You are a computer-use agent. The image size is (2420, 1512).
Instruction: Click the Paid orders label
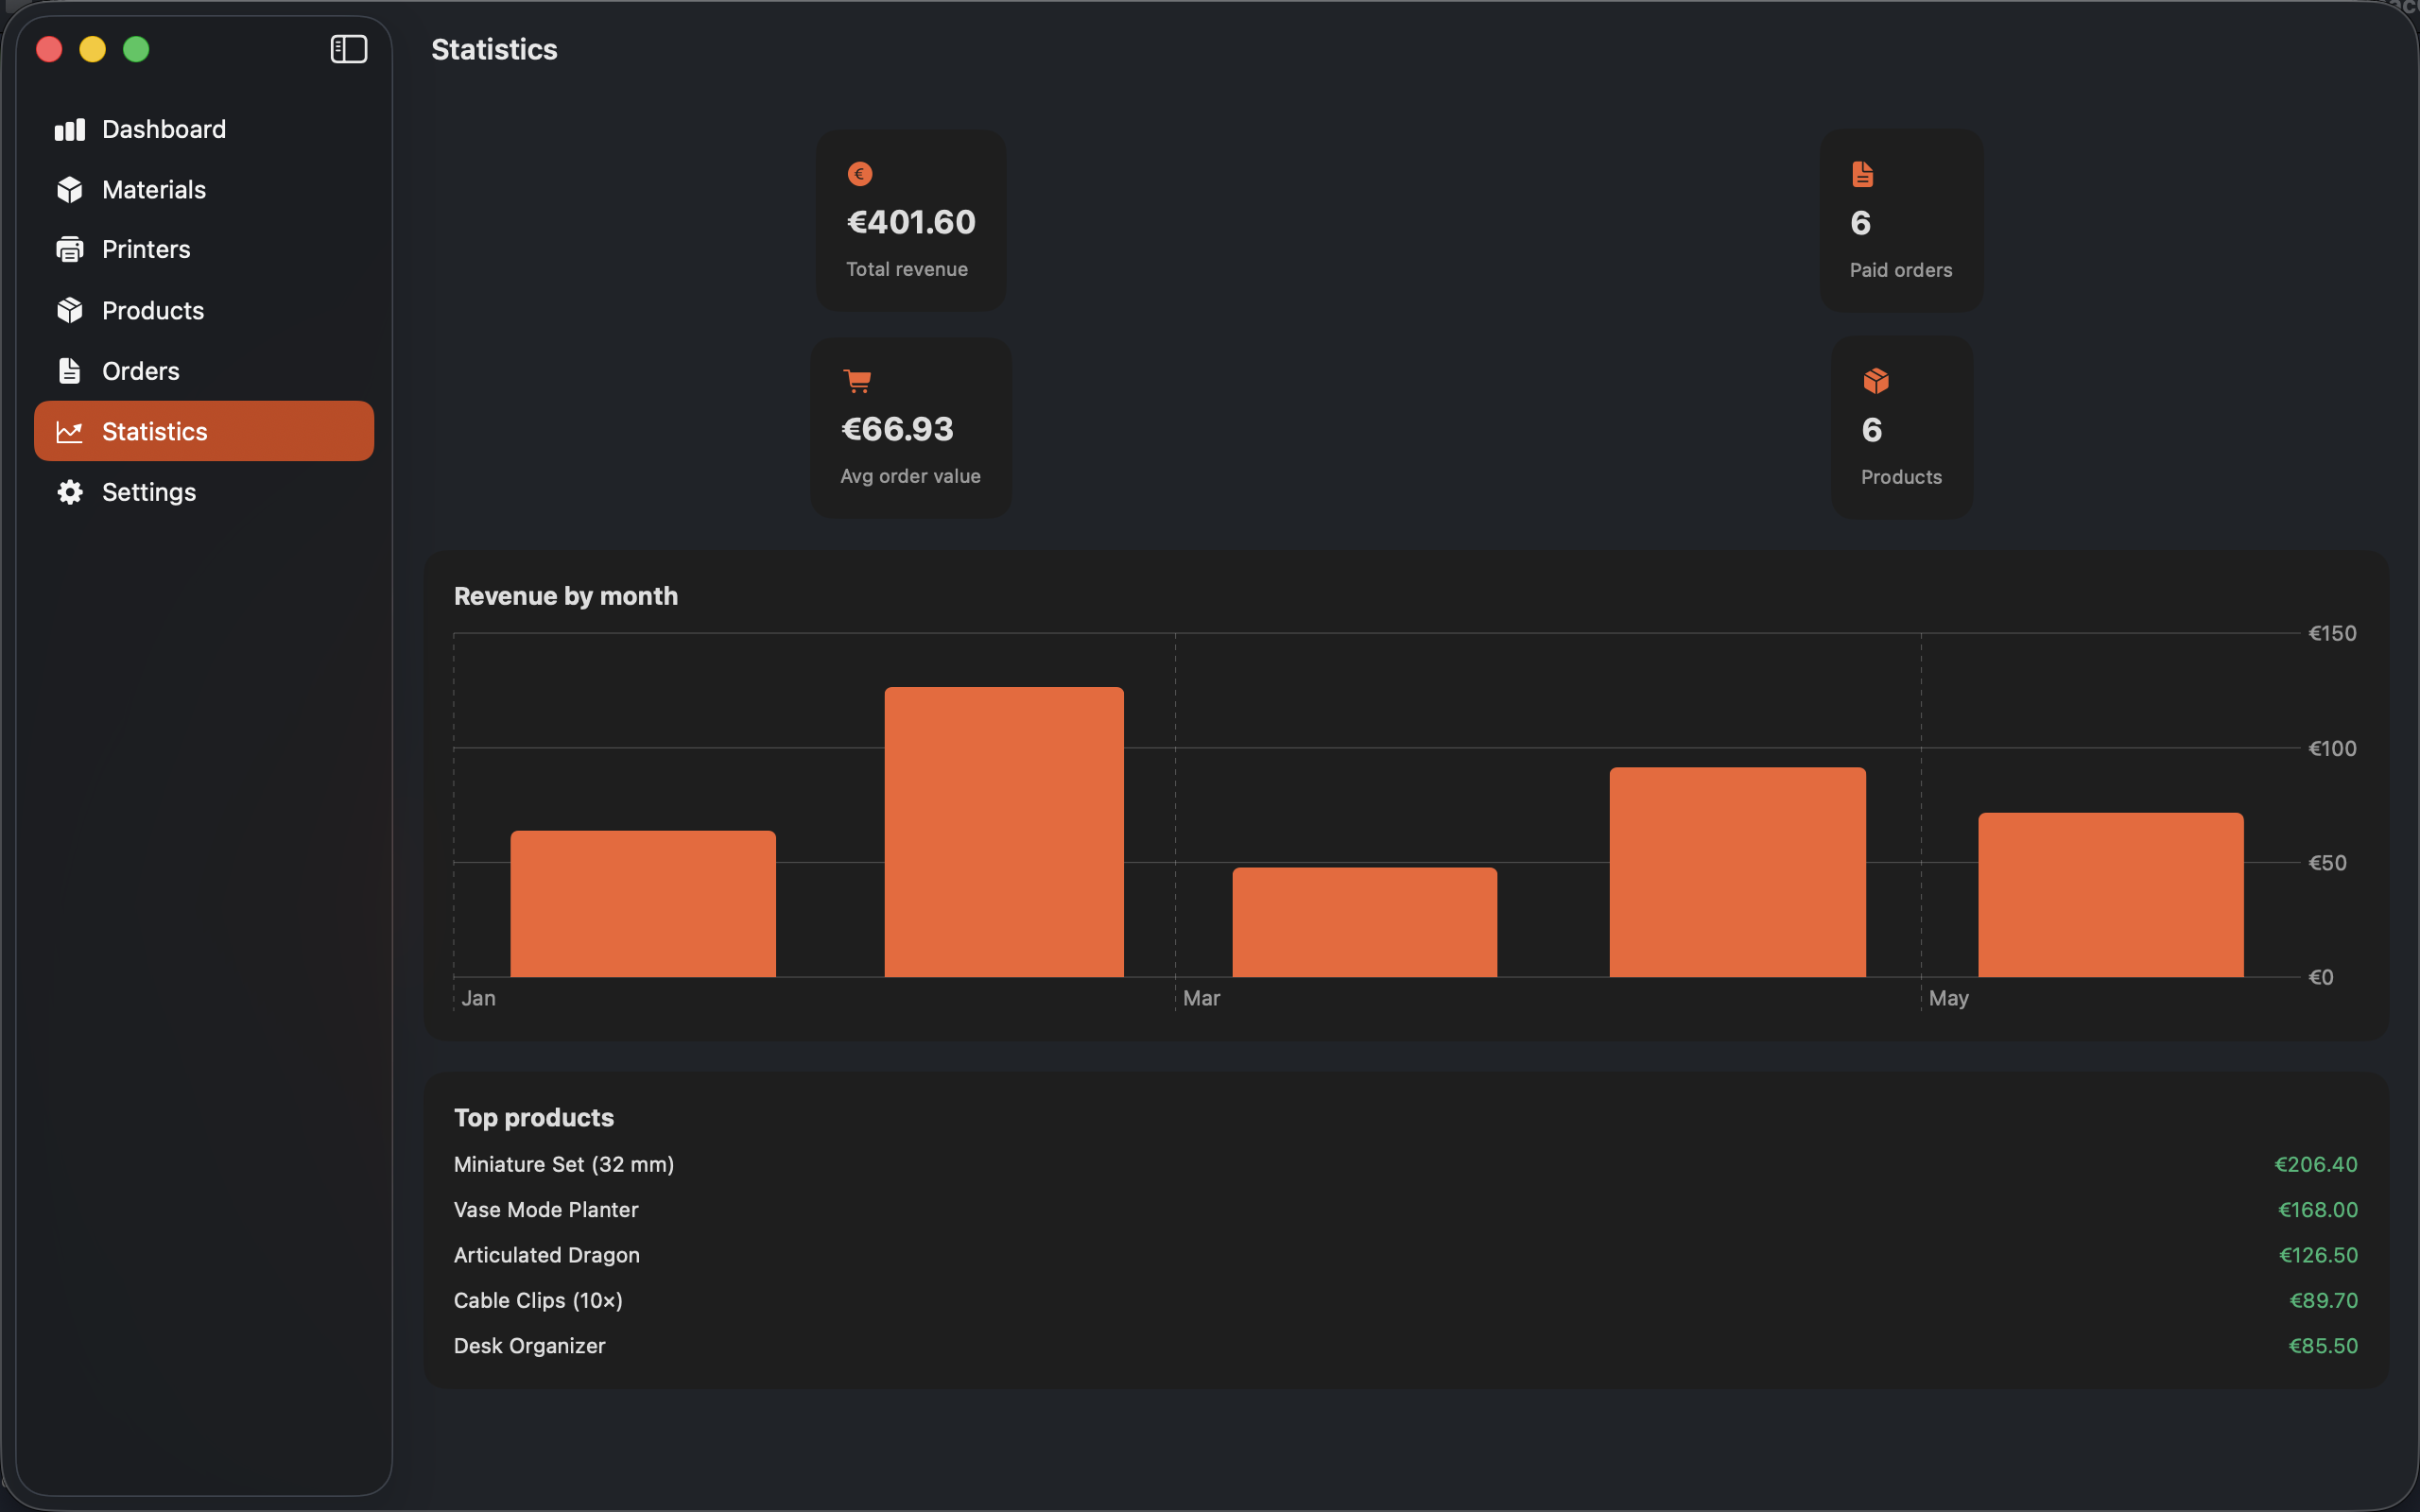tap(1901, 271)
